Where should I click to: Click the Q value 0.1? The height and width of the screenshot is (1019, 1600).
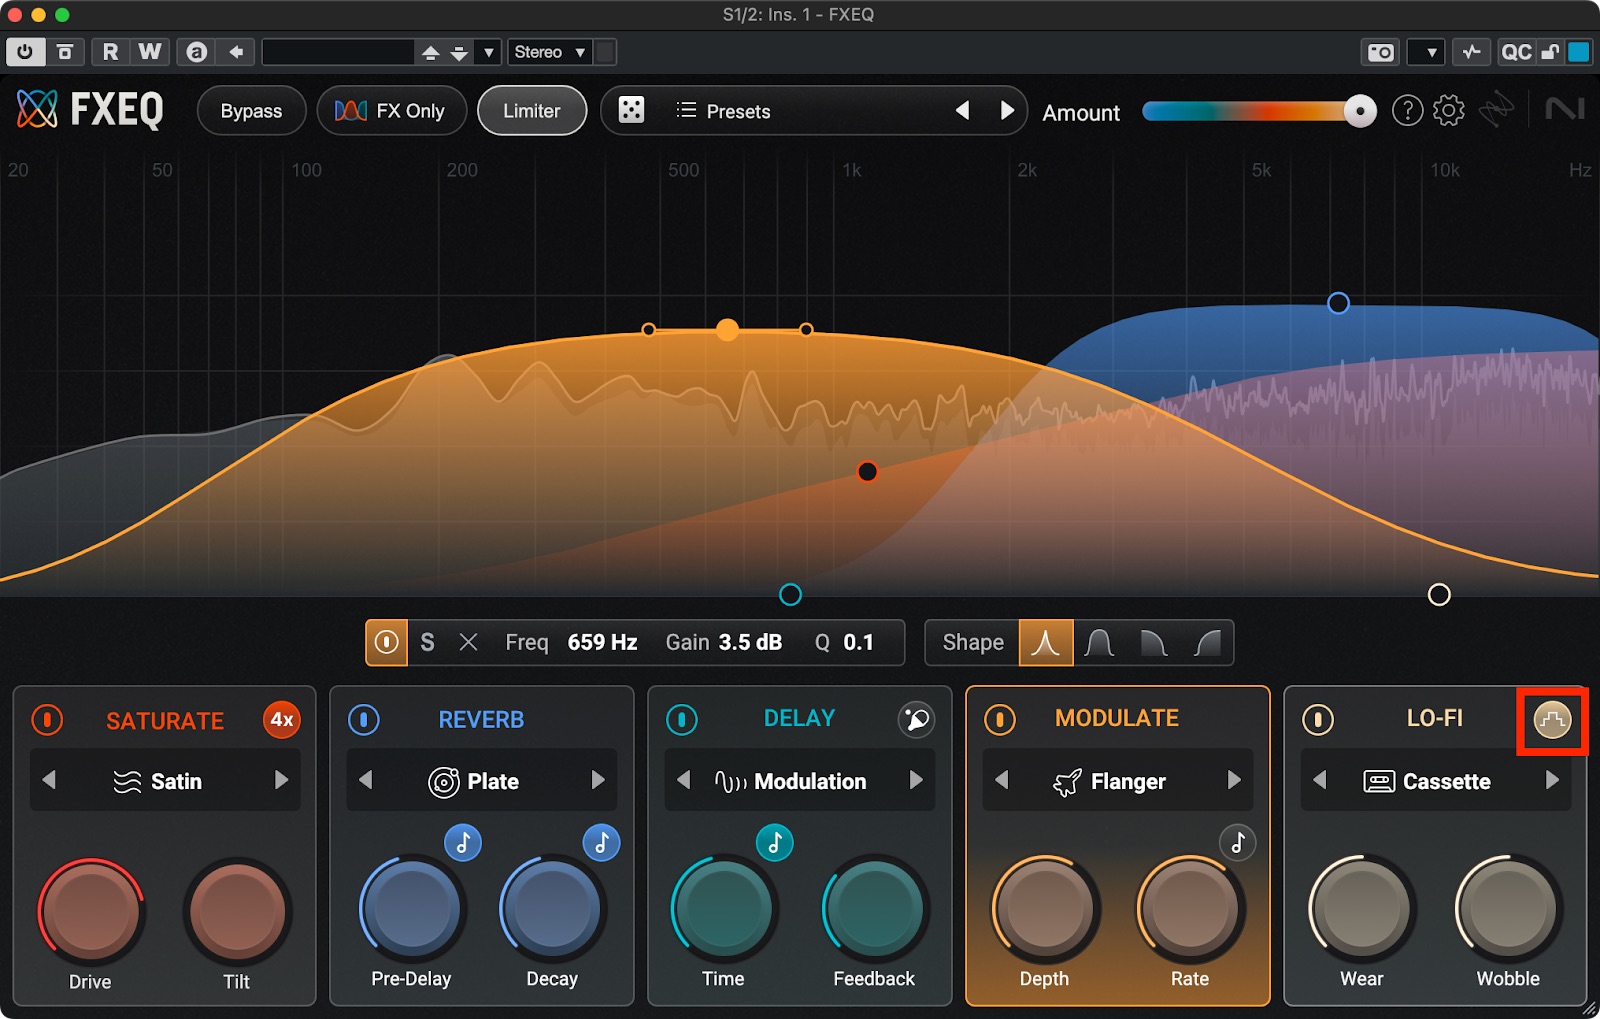858,642
